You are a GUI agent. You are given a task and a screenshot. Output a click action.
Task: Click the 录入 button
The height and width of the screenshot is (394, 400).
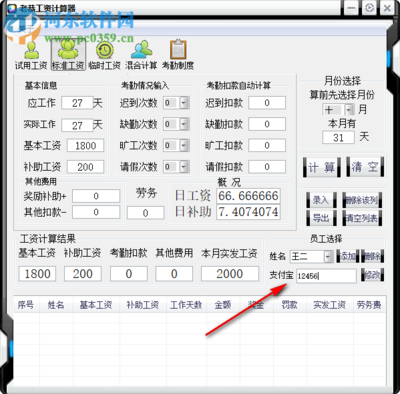click(321, 200)
